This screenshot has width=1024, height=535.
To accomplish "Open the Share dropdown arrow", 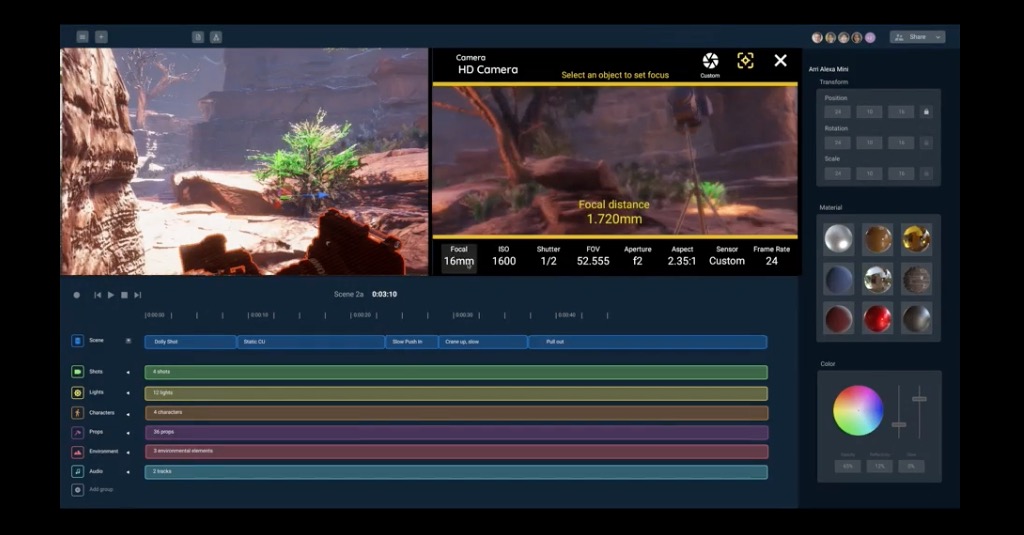I will [935, 37].
